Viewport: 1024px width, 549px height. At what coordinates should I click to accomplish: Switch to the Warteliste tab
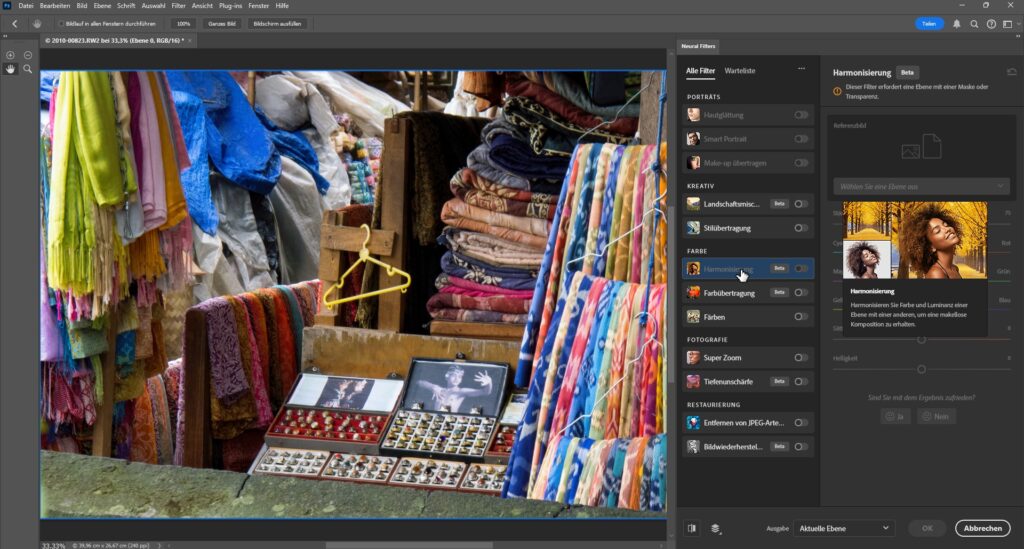[x=739, y=71]
